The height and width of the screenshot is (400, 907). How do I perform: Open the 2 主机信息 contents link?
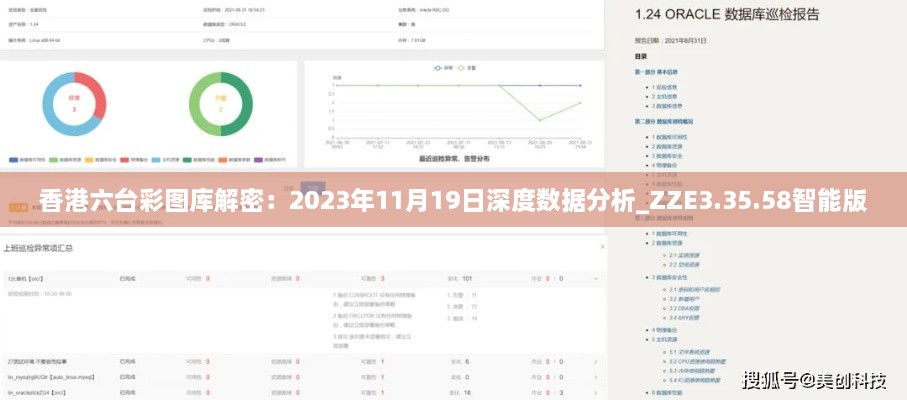[x=665, y=97]
